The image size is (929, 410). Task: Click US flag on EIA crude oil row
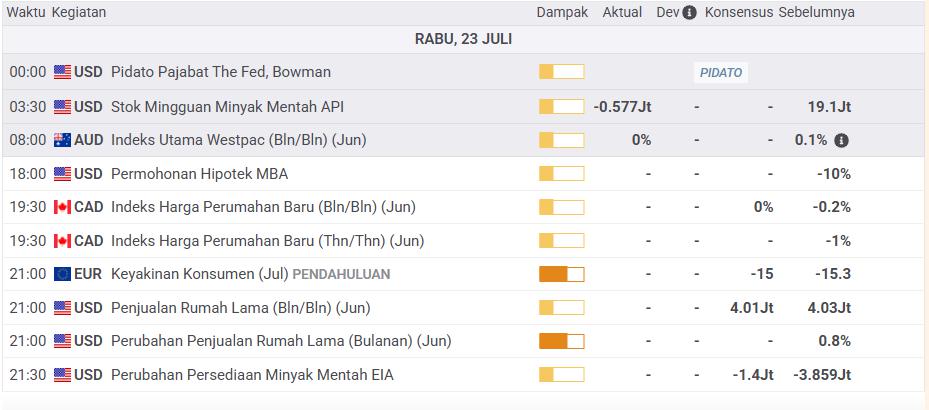pyautogui.click(x=62, y=374)
